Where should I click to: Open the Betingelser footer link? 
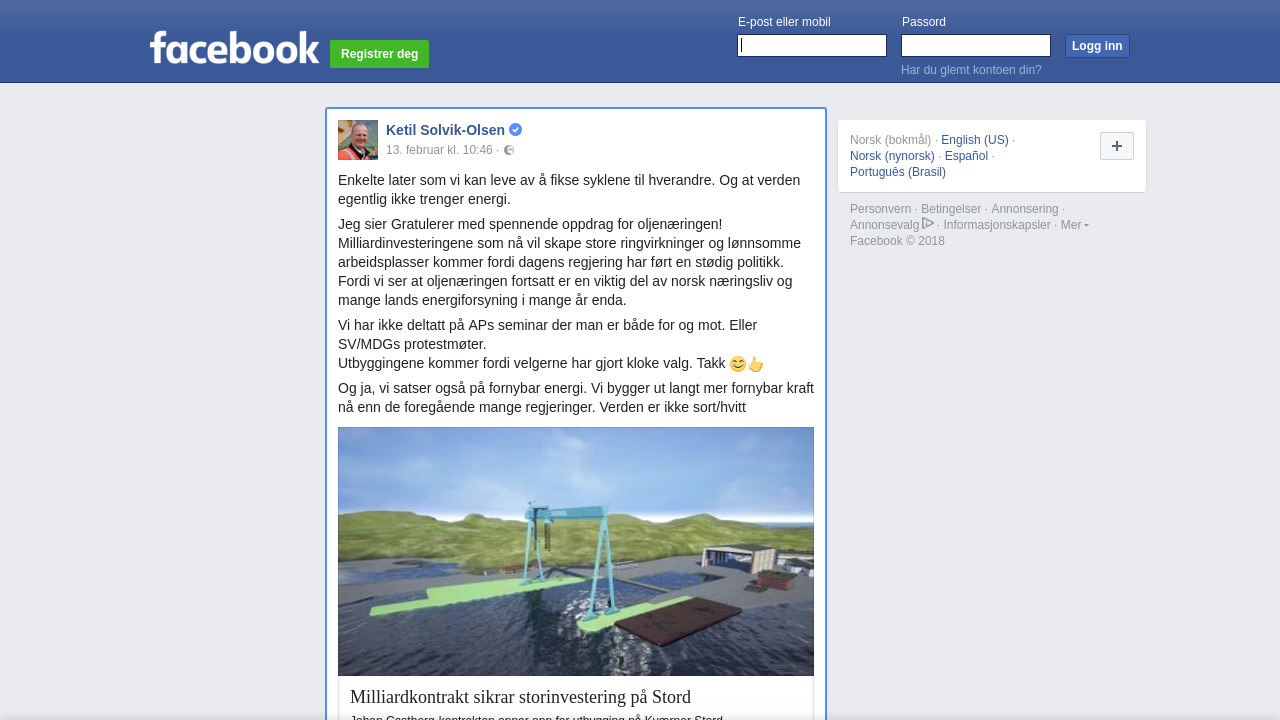coord(951,209)
